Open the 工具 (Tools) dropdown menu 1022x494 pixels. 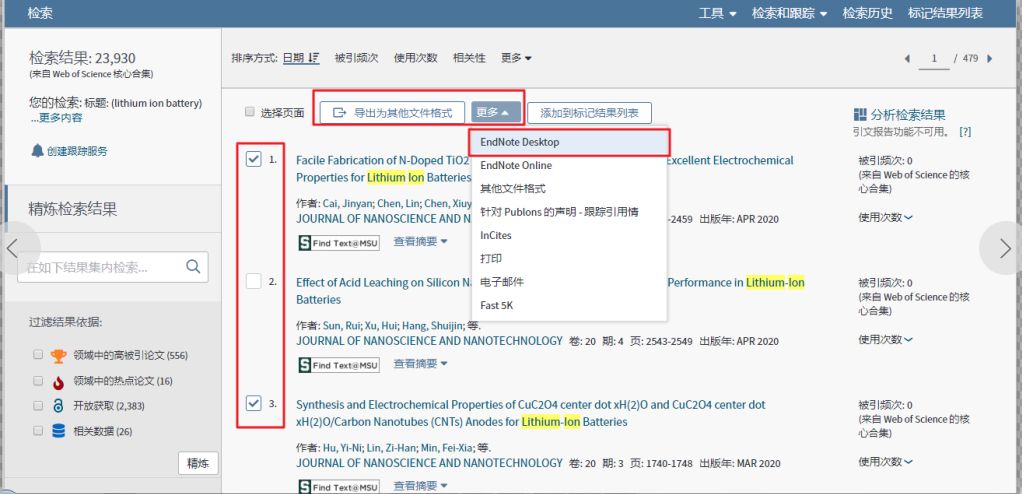pyautogui.click(x=718, y=13)
